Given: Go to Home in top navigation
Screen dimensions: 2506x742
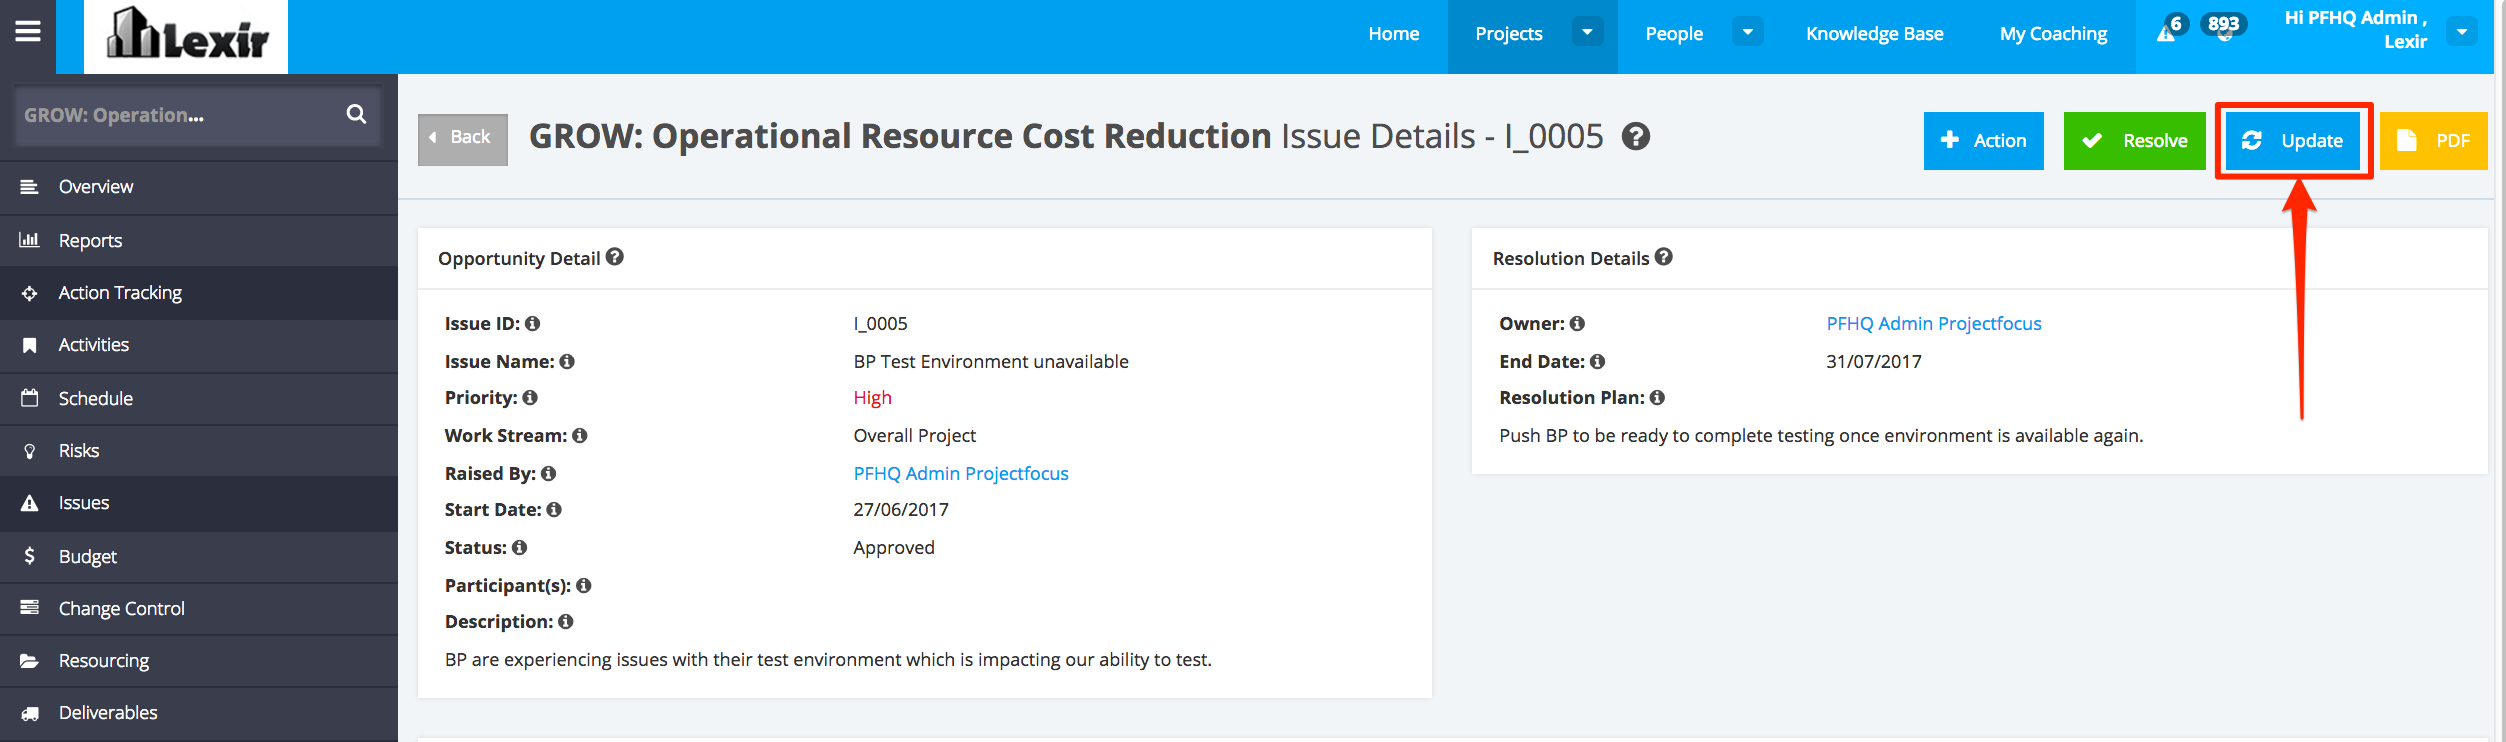Looking at the screenshot, I should [x=1394, y=34].
